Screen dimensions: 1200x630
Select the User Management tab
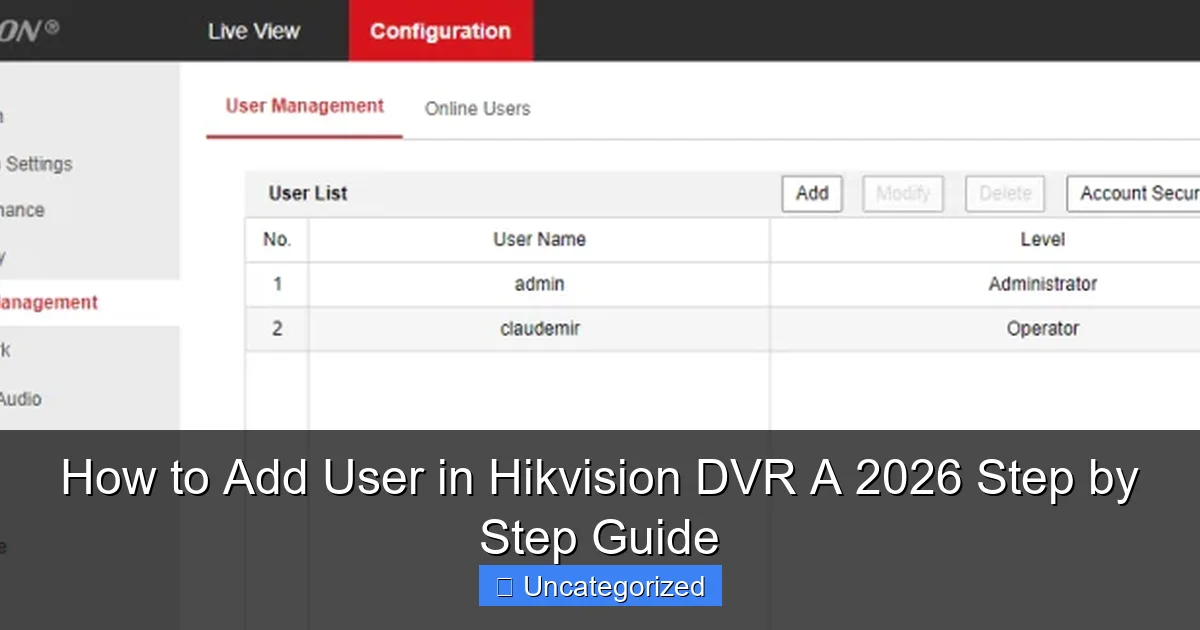(303, 105)
